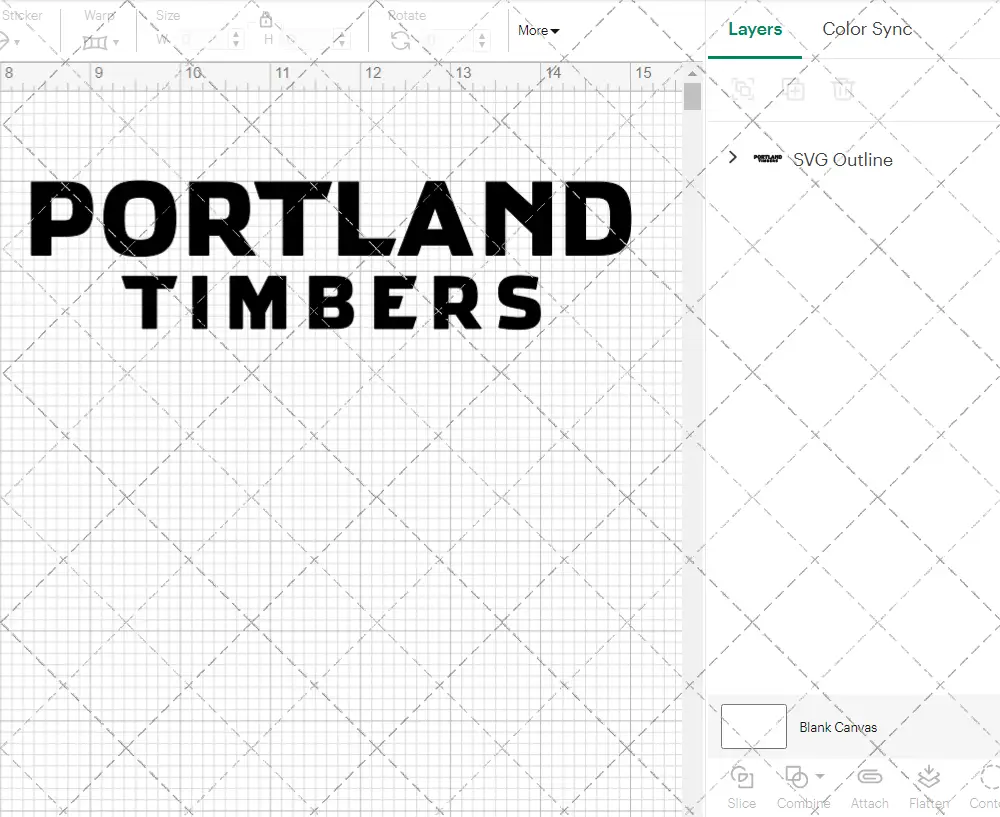Select the SVG Outline layer
The height and width of the screenshot is (817, 1000).
(843, 159)
